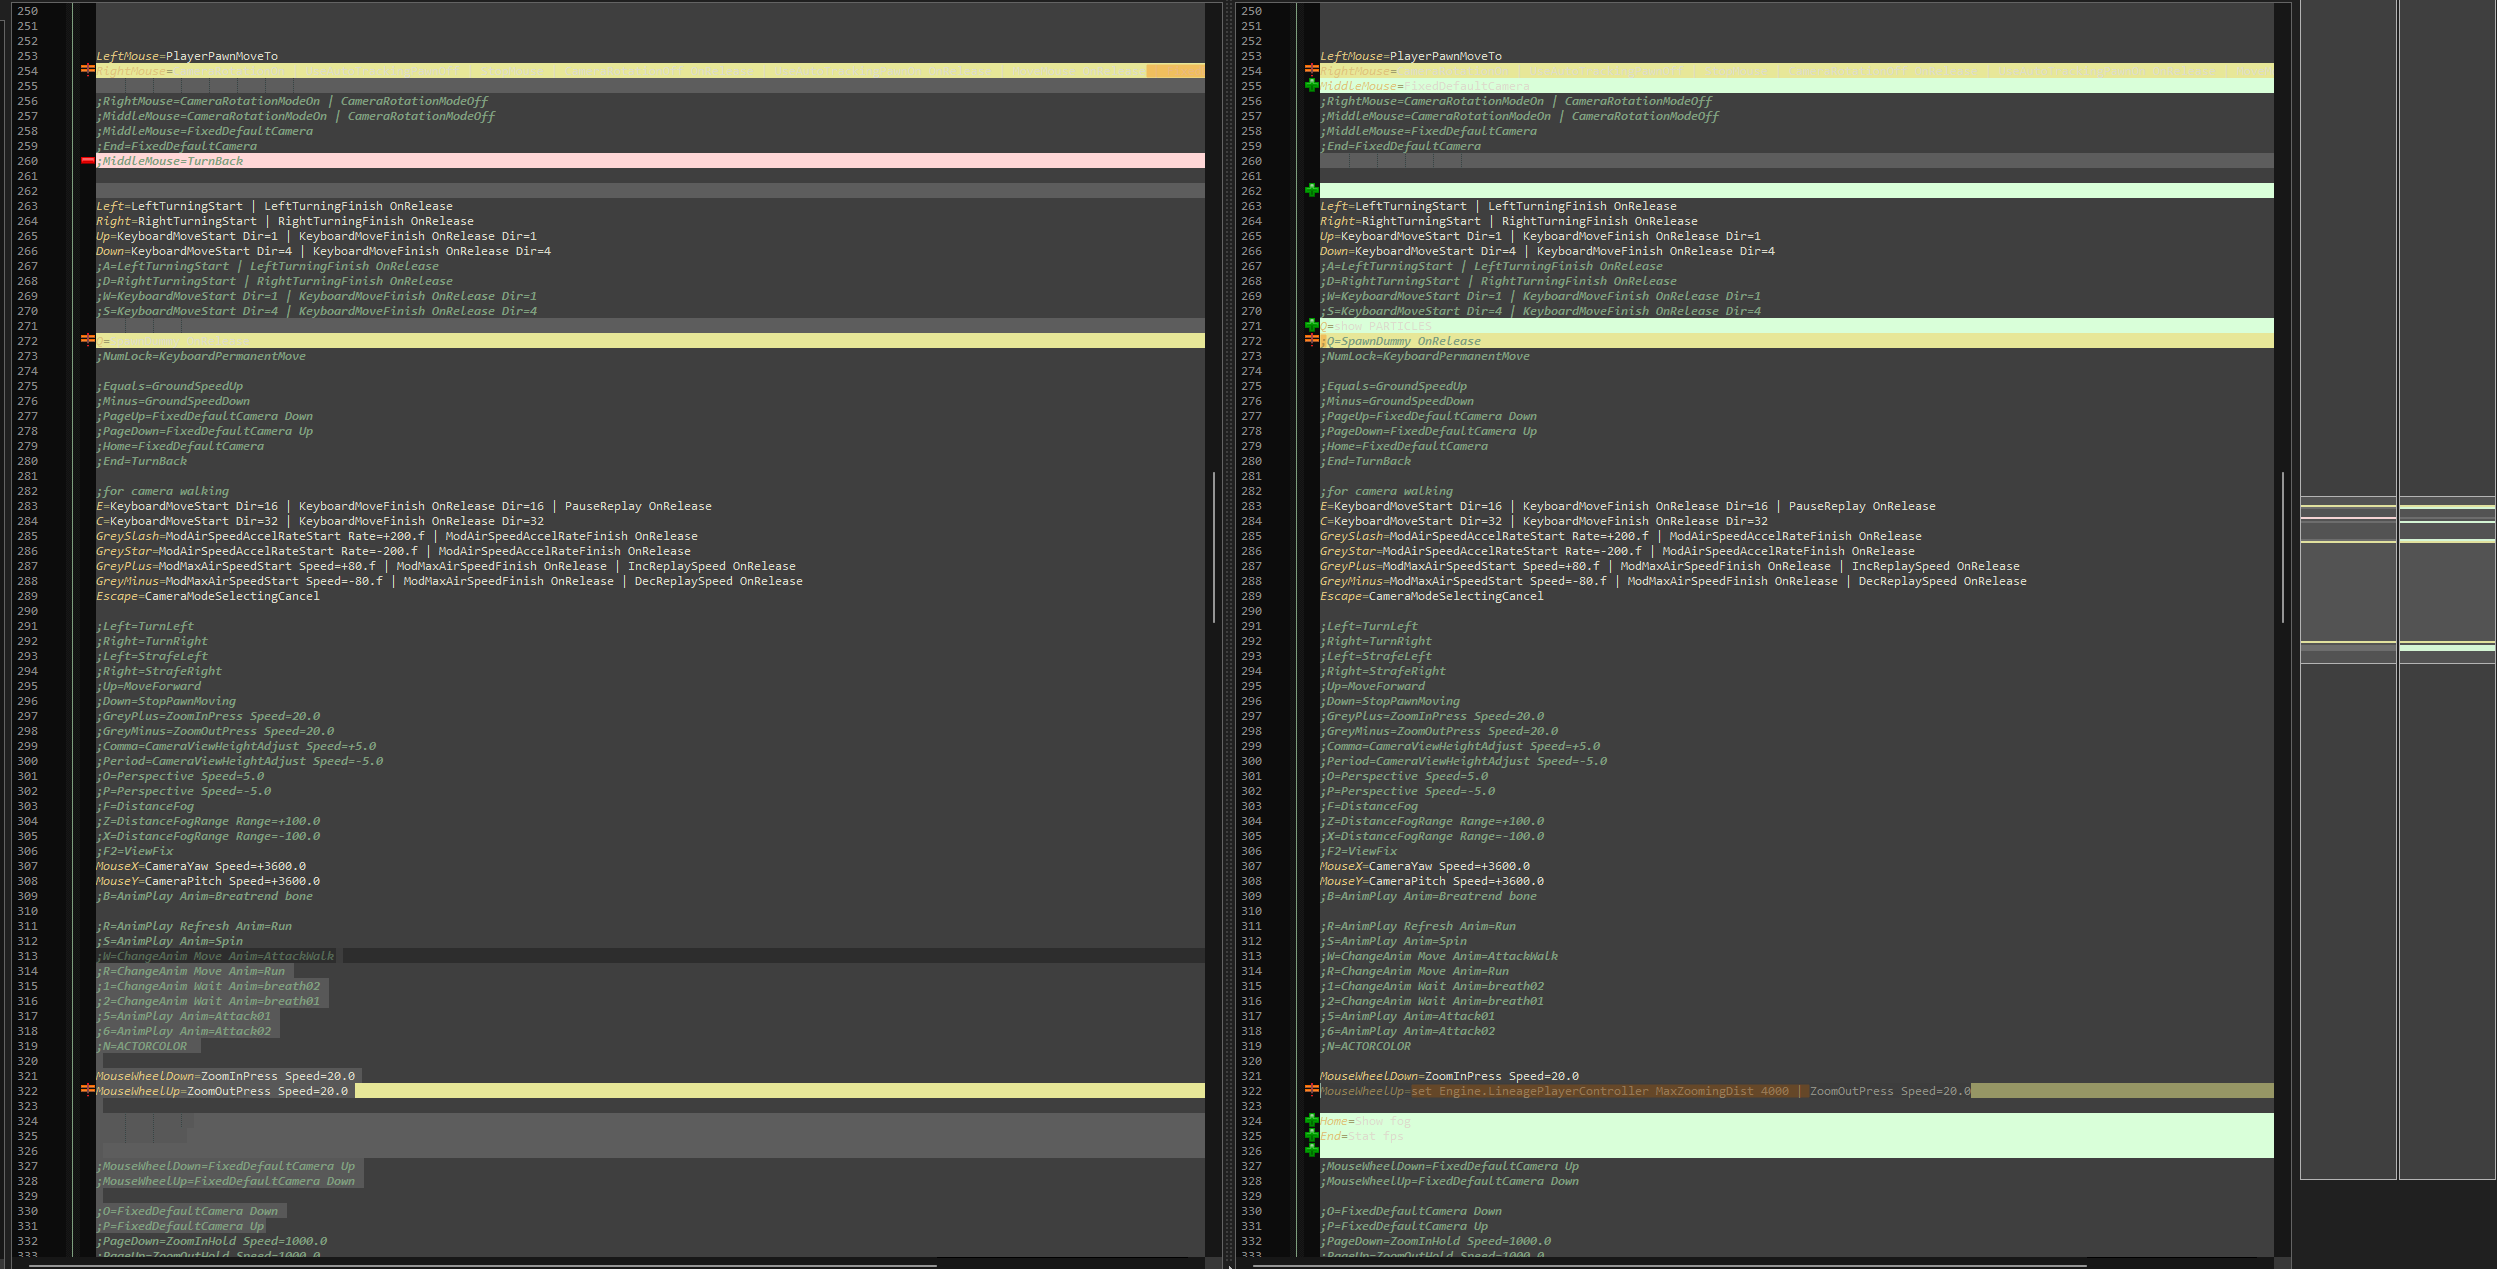Click changed-line marker at line 254, right pane
The height and width of the screenshot is (1269, 2497).
(1312, 70)
